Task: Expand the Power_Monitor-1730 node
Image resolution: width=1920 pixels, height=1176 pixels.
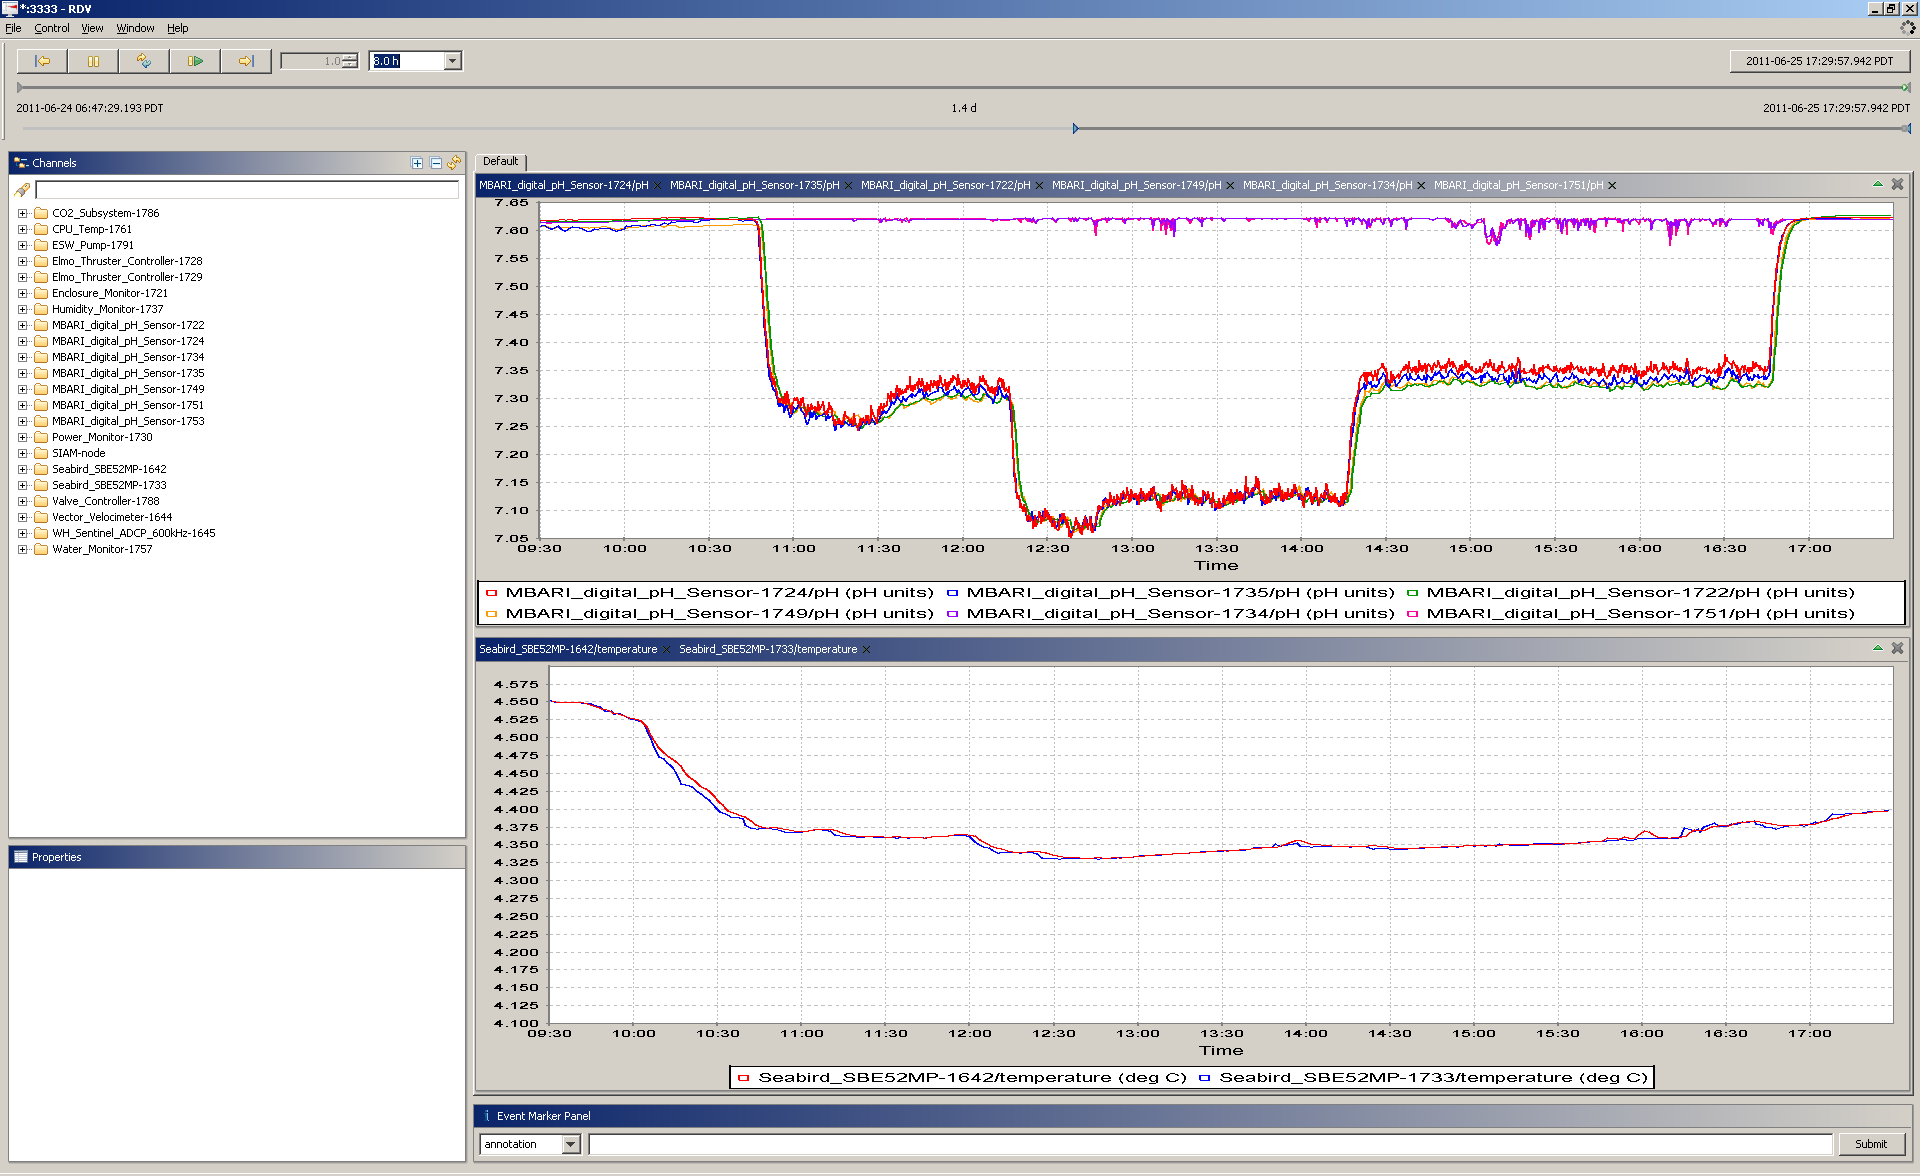Action: click(x=22, y=437)
